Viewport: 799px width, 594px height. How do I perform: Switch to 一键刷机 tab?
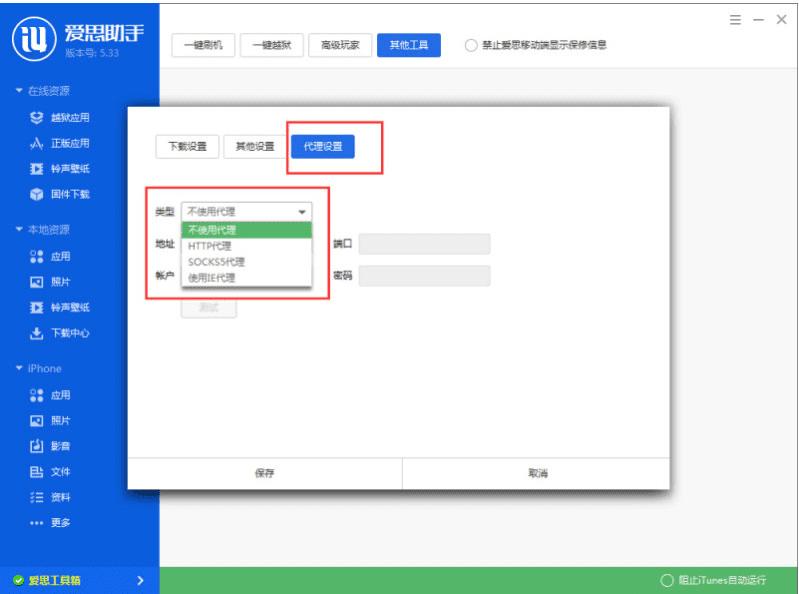click(203, 45)
